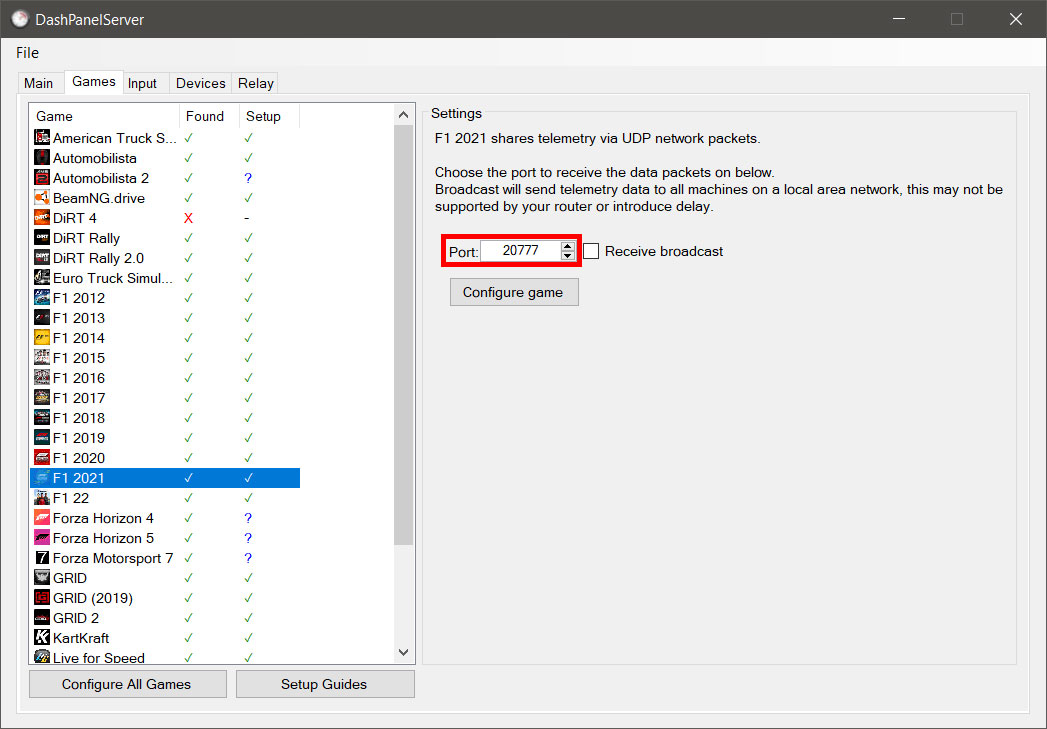
Task: Click the Forza Horizon 4 game icon
Action: click(x=42, y=518)
